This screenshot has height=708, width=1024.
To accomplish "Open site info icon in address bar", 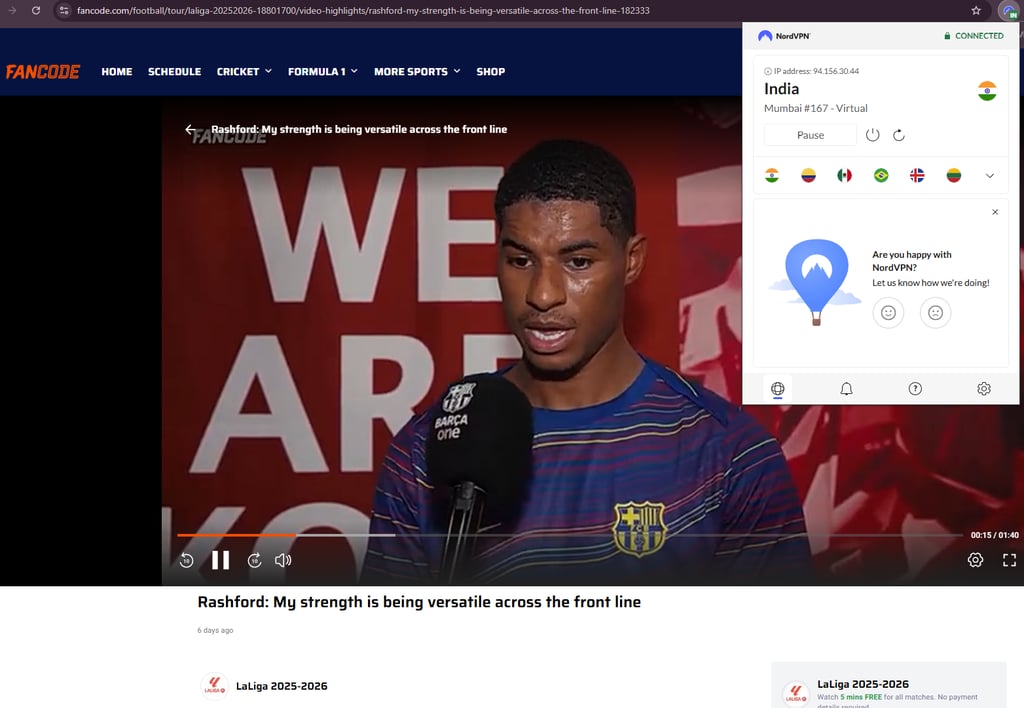I will pos(63,10).
